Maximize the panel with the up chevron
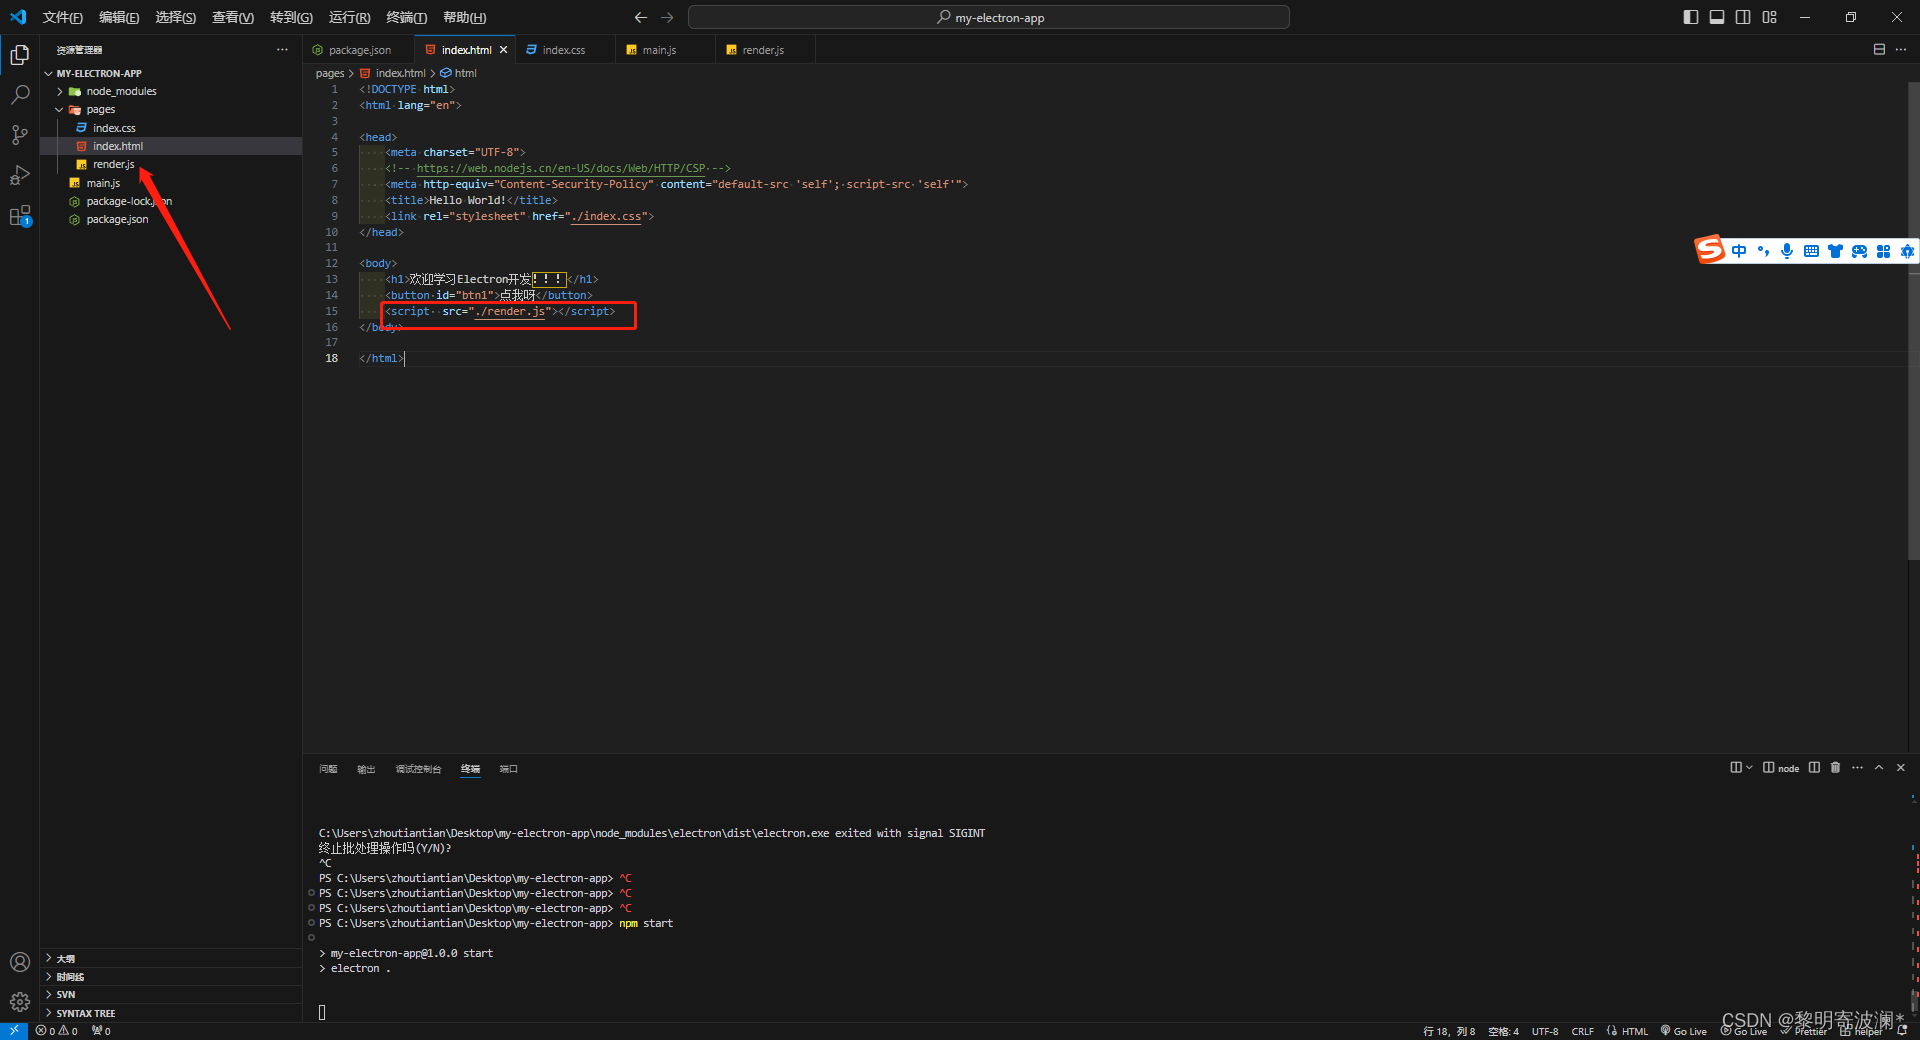This screenshot has height=1040, width=1920. click(x=1879, y=768)
